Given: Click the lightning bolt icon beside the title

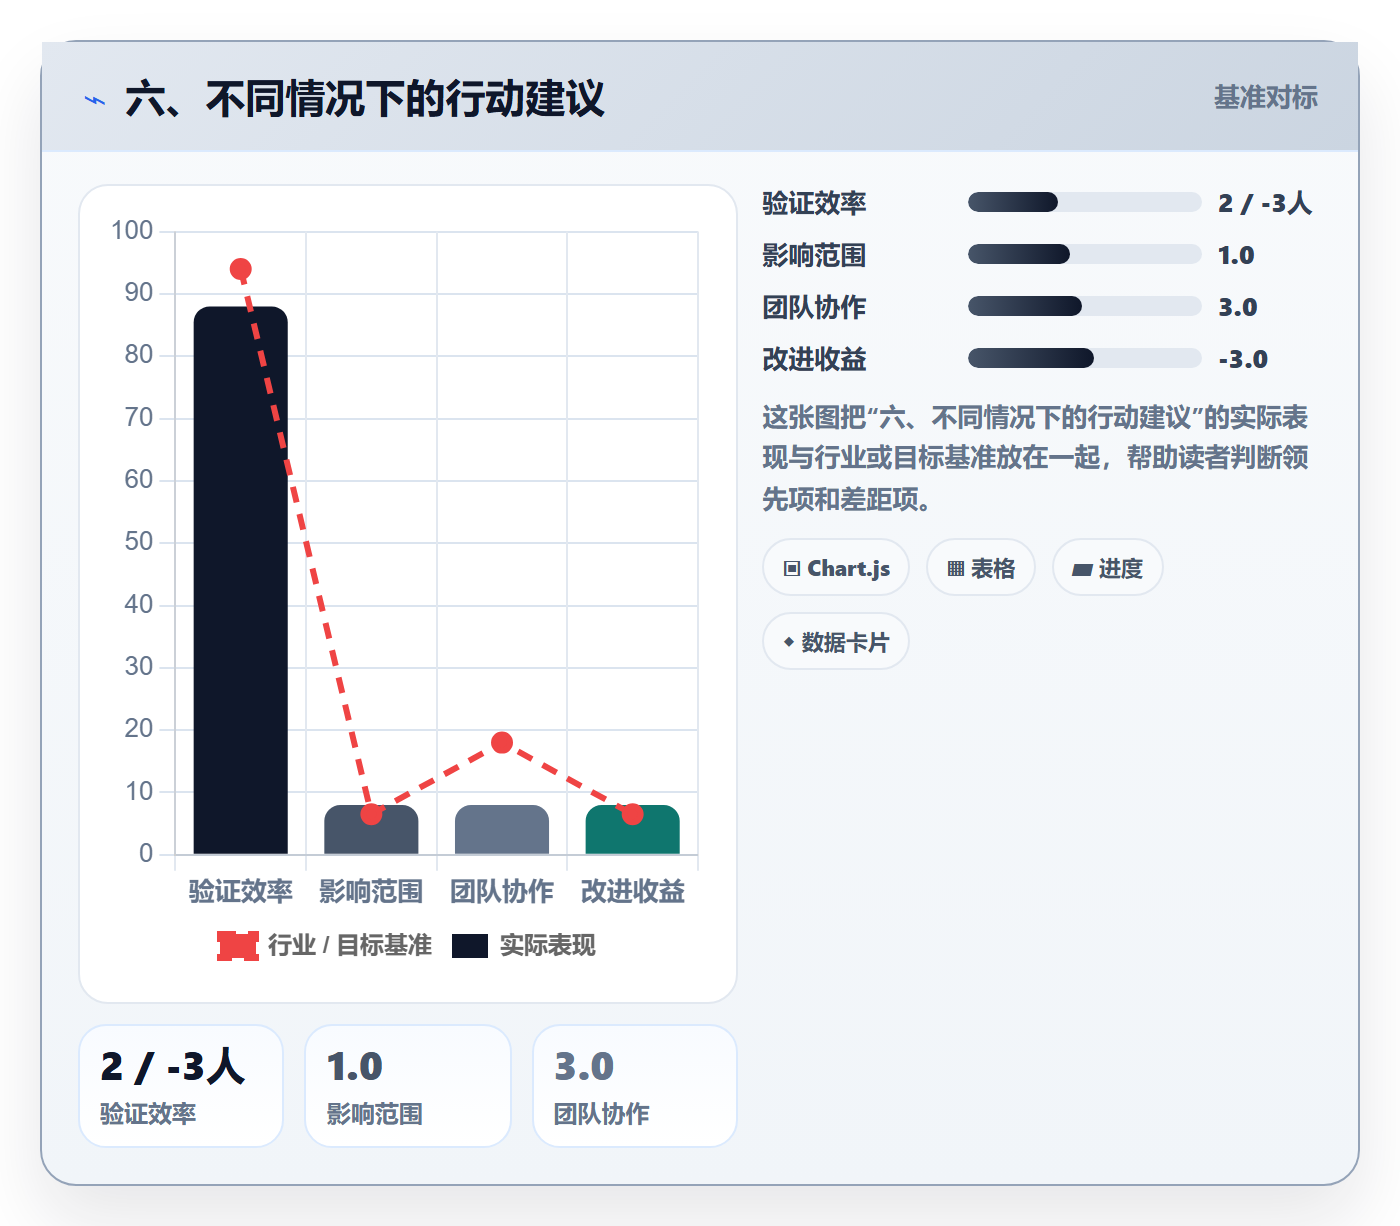Looking at the screenshot, I should [x=95, y=100].
